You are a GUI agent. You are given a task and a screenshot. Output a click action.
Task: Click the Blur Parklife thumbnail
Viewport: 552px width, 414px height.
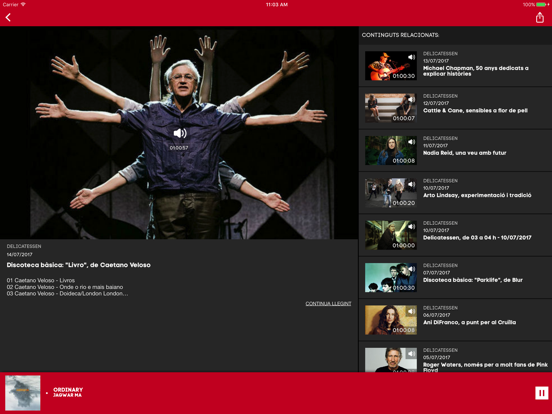point(391,277)
